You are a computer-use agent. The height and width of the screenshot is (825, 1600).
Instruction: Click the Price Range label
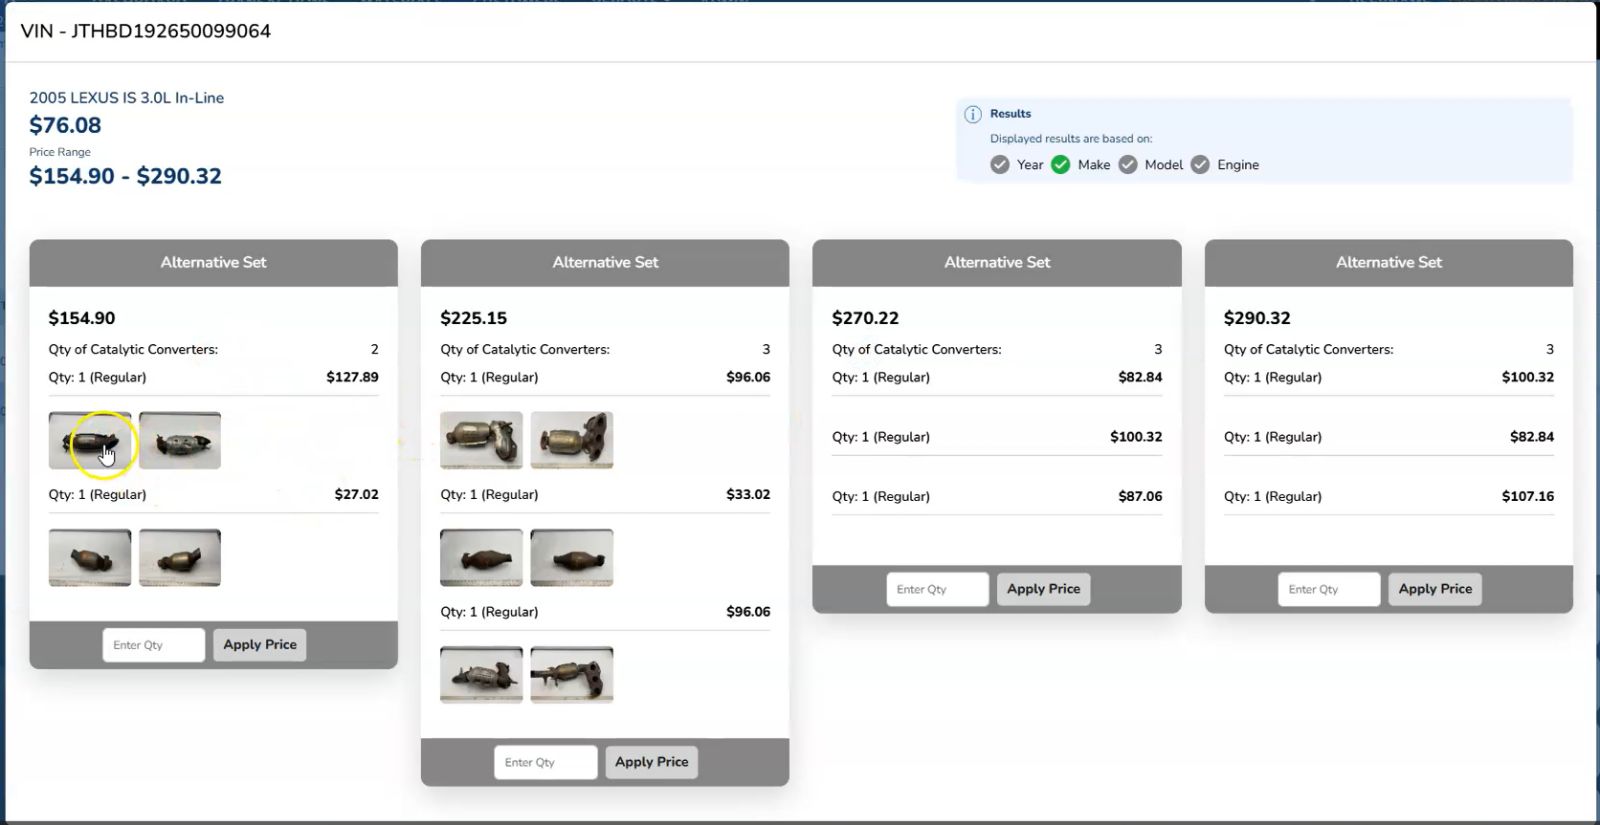(x=60, y=152)
